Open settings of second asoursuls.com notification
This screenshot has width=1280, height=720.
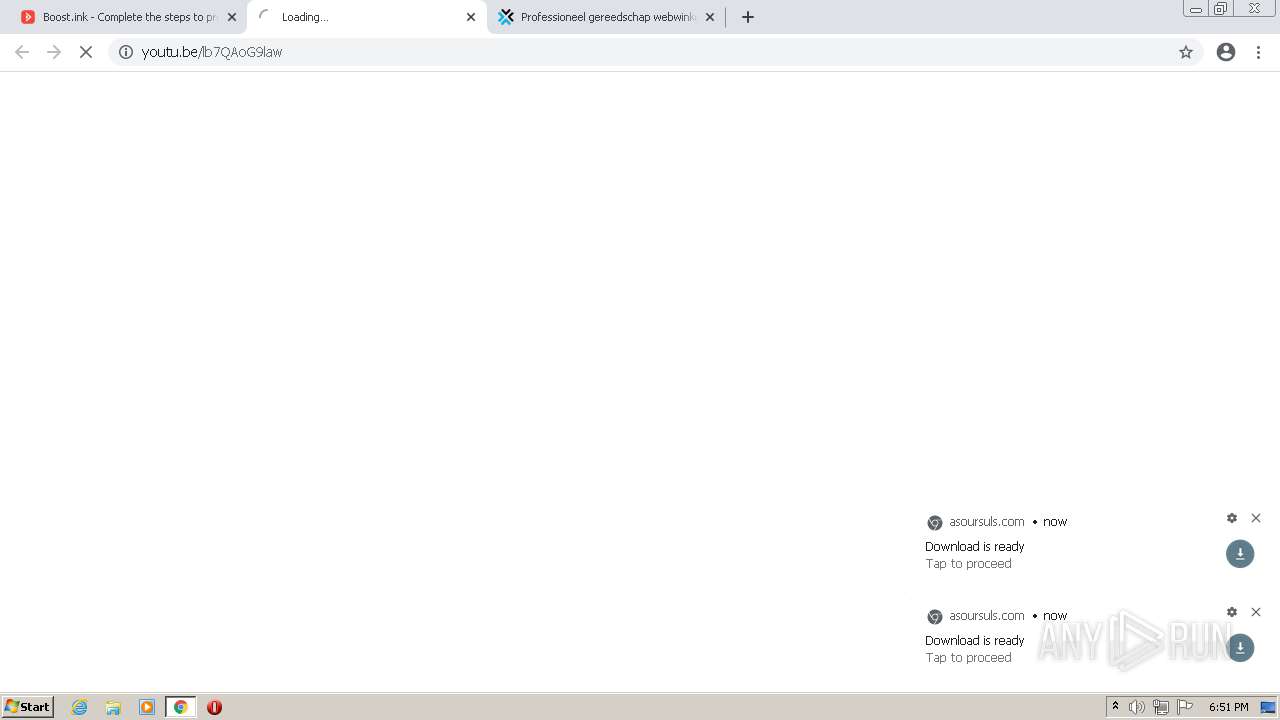(x=1232, y=612)
